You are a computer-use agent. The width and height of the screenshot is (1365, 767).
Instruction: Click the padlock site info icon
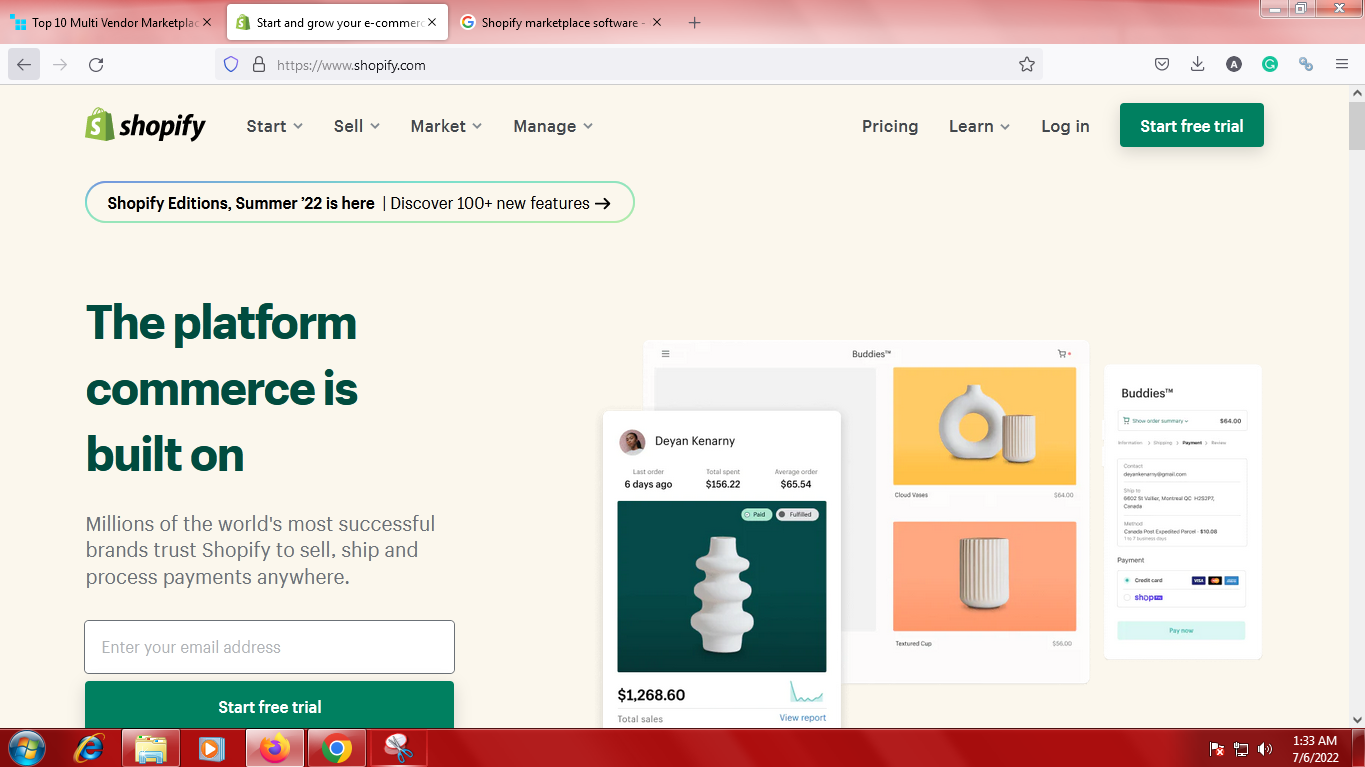point(258,65)
